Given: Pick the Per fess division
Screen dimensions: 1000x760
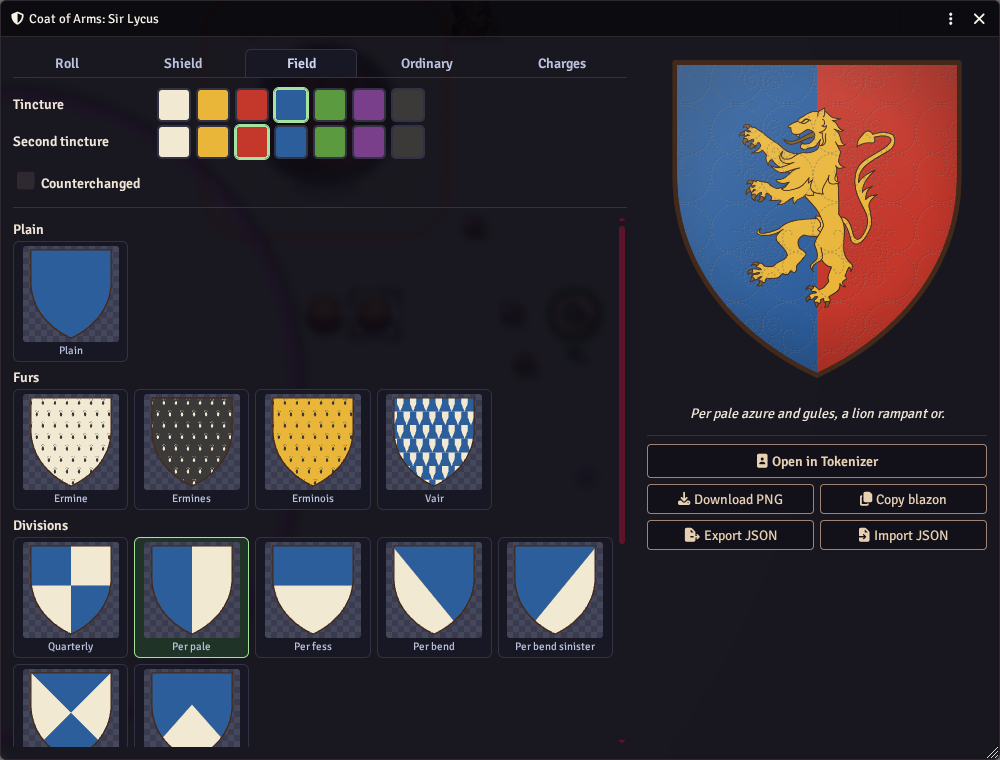Looking at the screenshot, I should pyautogui.click(x=312, y=597).
